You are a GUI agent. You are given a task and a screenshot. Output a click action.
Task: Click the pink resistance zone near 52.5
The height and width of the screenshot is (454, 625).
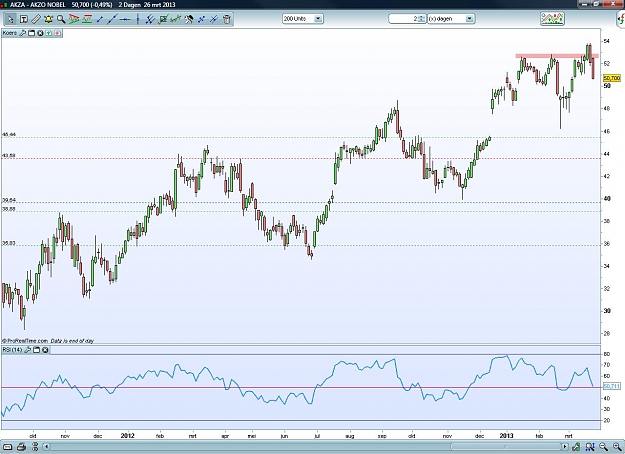click(557, 56)
